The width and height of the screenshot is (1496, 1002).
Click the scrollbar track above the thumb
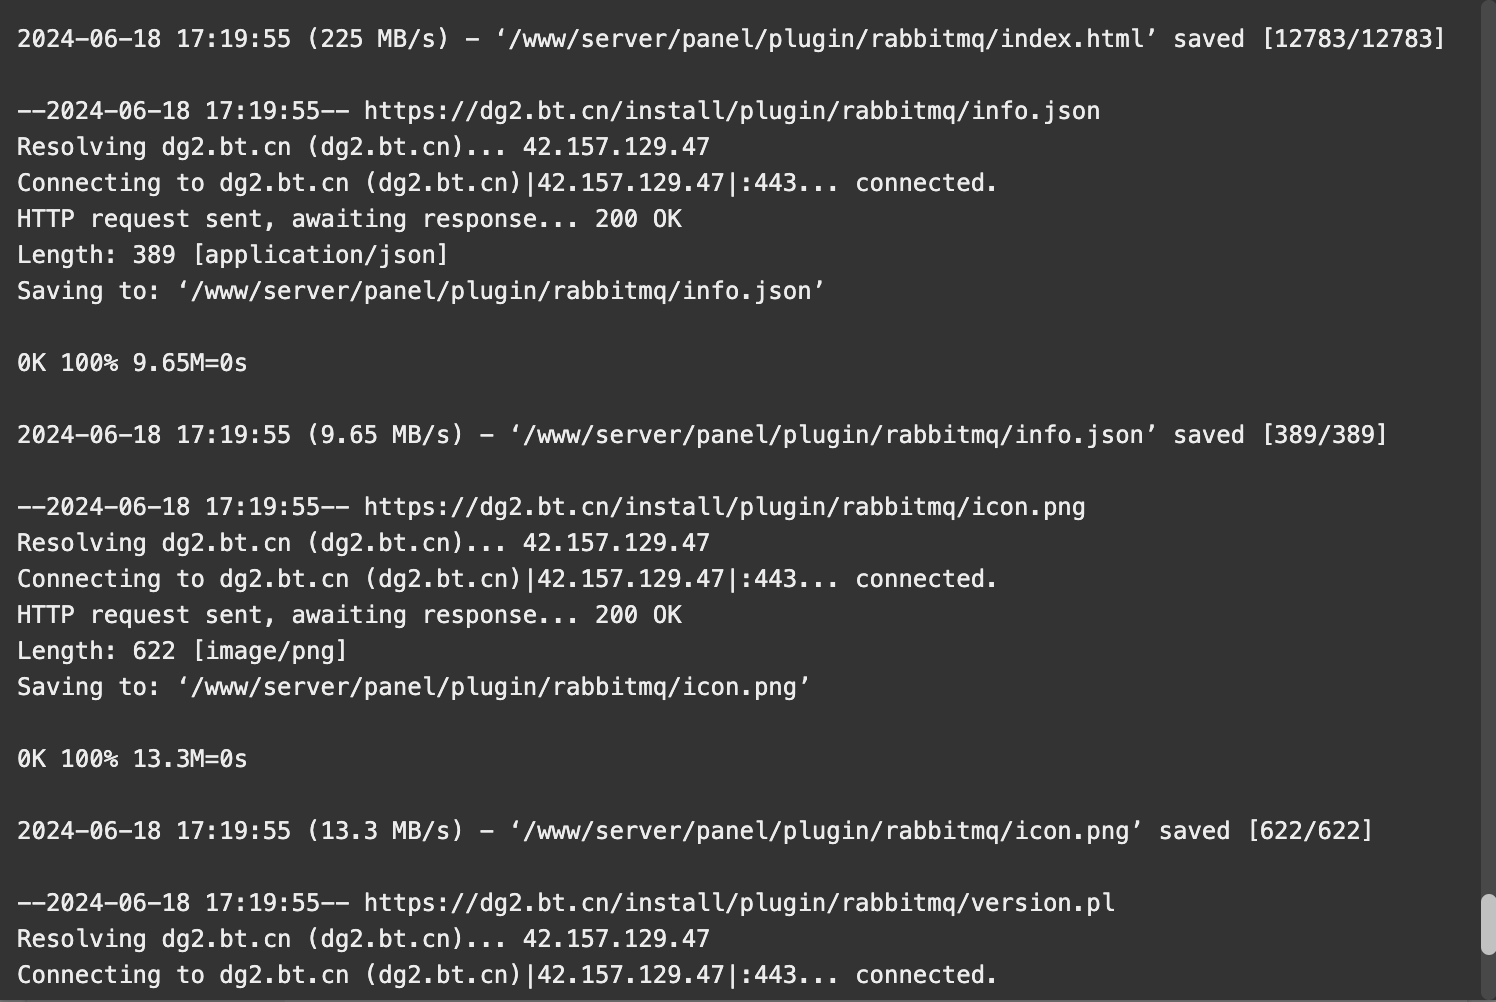pos(1487,450)
